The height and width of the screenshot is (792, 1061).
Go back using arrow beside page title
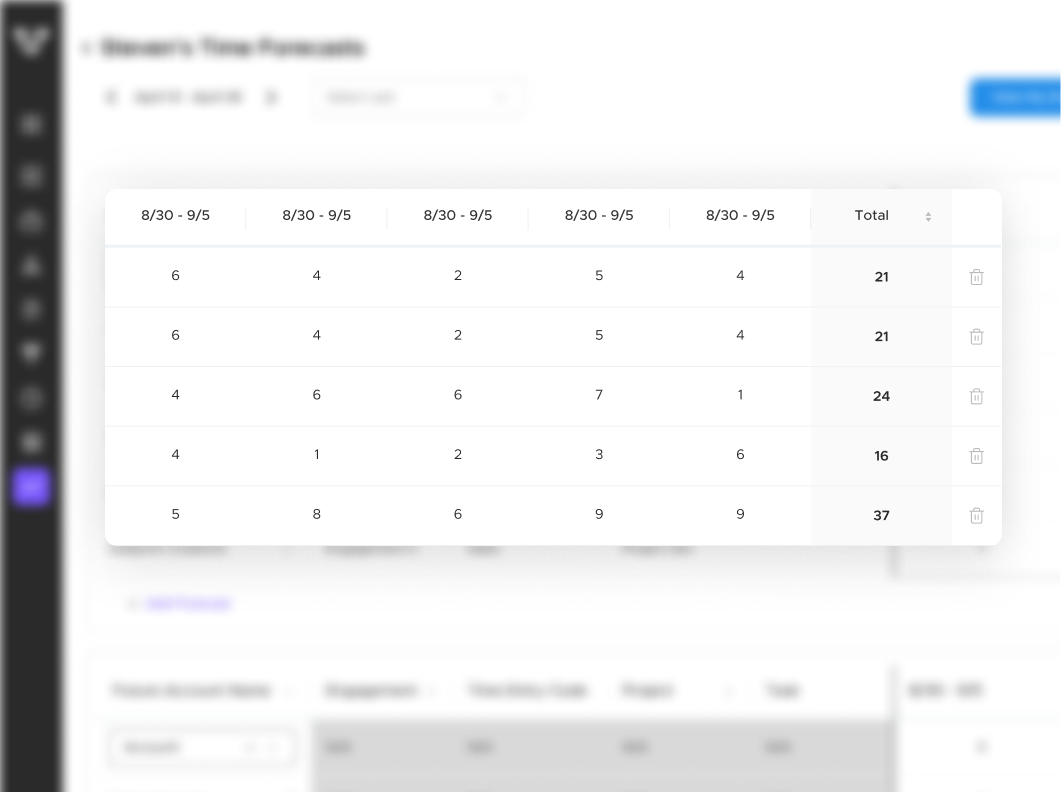(x=86, y=48)
